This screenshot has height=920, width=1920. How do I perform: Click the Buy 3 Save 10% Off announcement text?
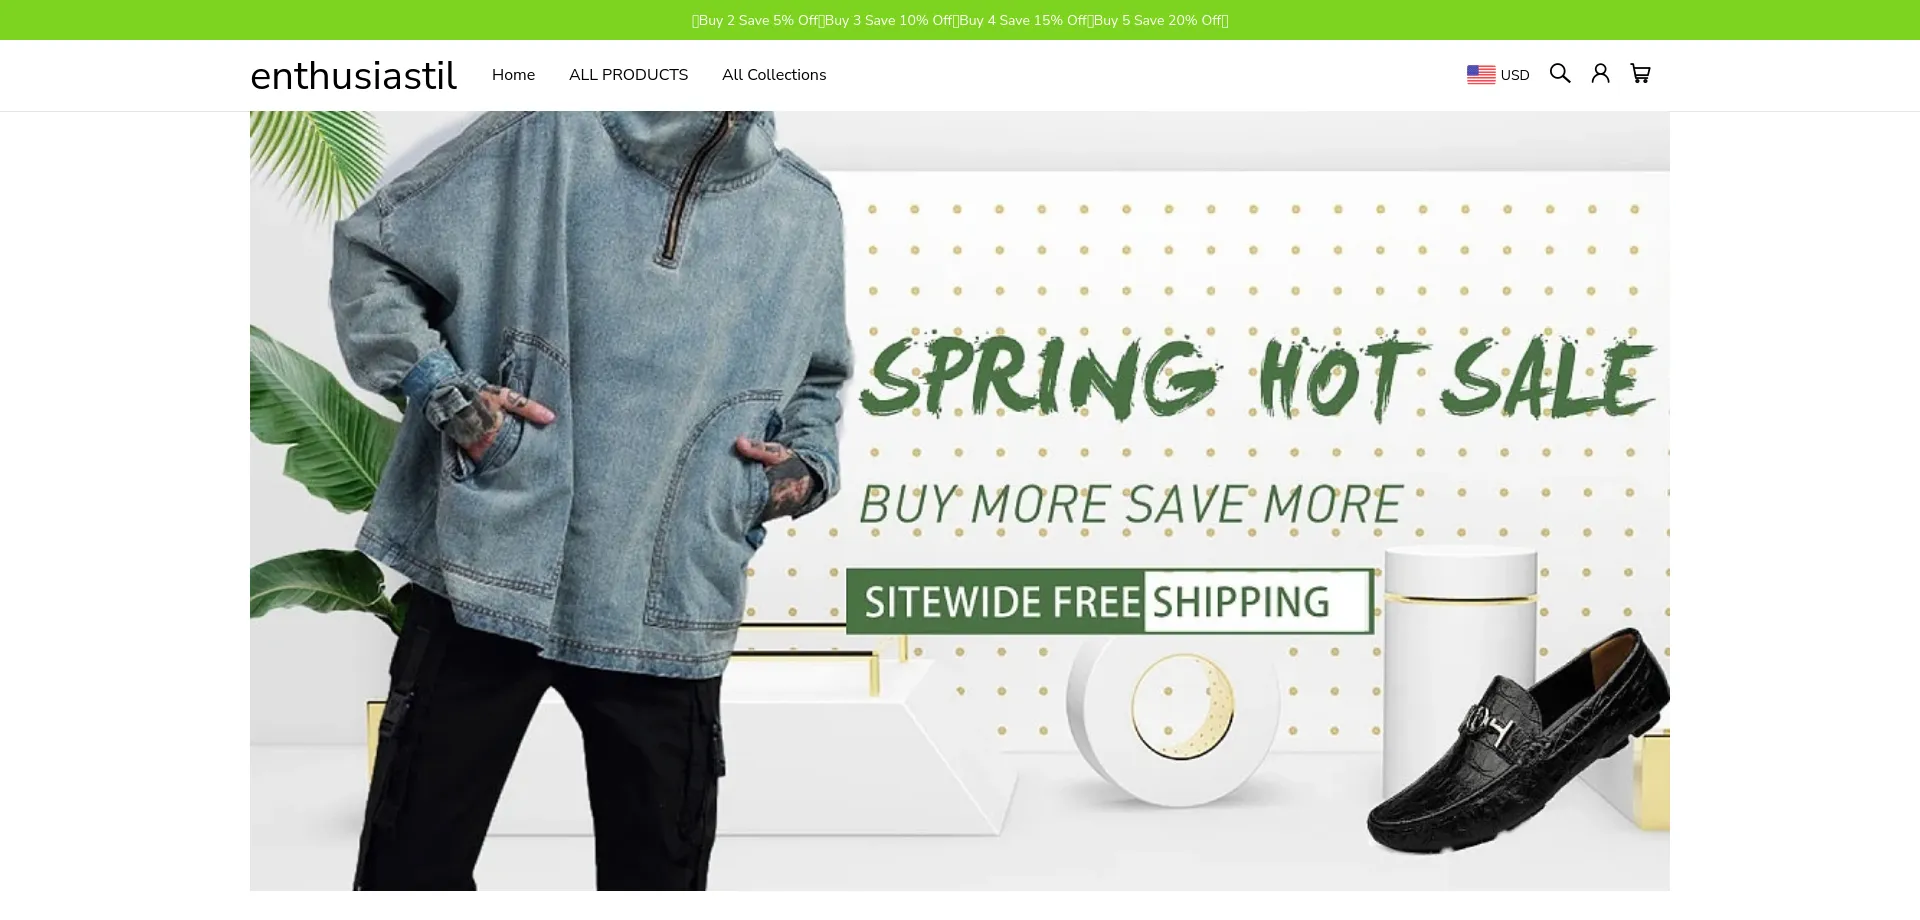(x=889, y=20)
